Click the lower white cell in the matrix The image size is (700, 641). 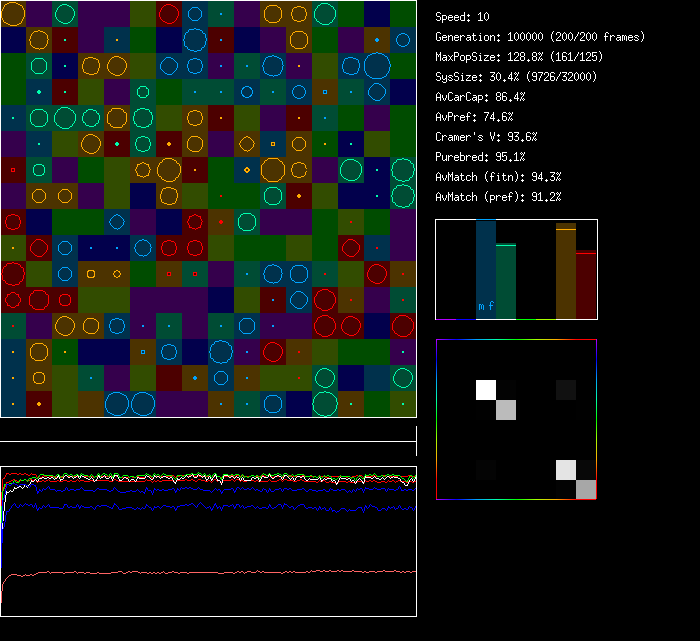click(566, 470)
